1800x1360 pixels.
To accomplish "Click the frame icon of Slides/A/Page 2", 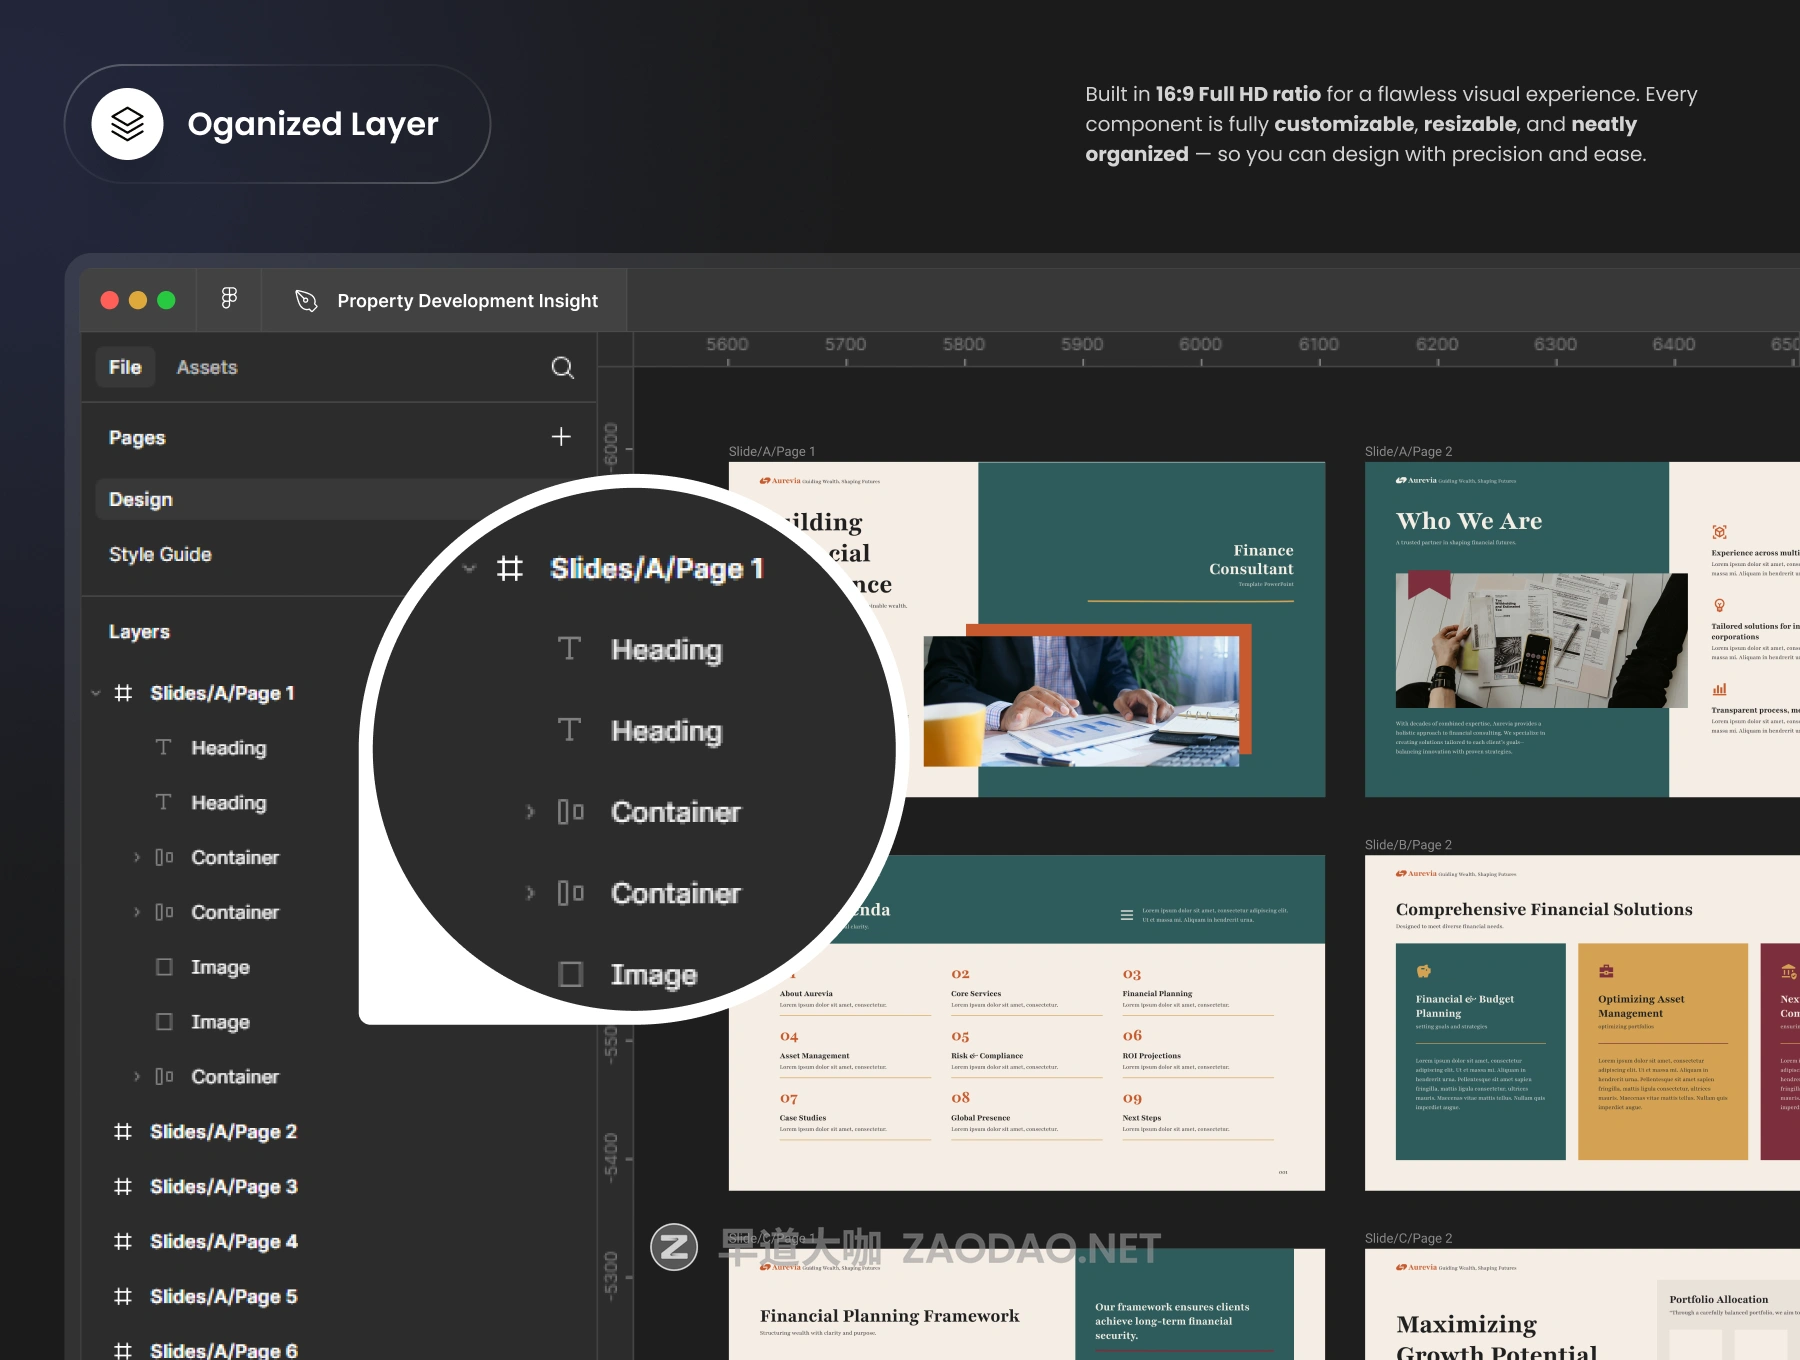I will (123, 1132).
